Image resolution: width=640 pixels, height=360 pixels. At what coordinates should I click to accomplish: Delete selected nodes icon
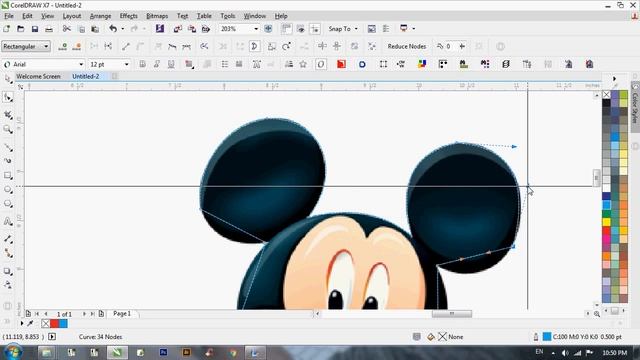tap(77, 47)
